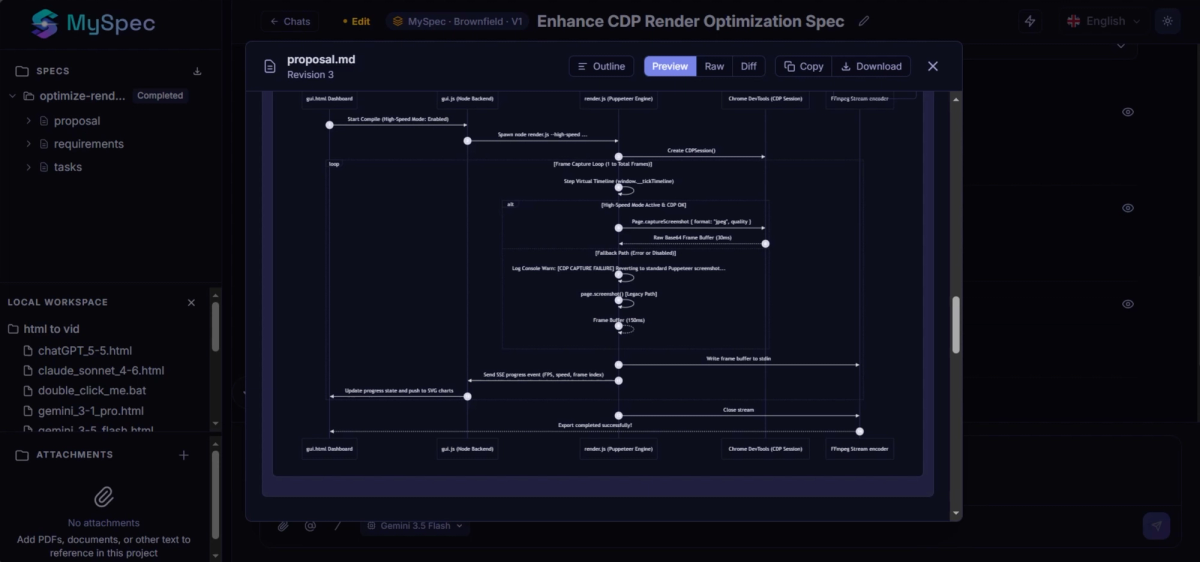
Task: Open the requirements spec document
Action: pos(89,144)
